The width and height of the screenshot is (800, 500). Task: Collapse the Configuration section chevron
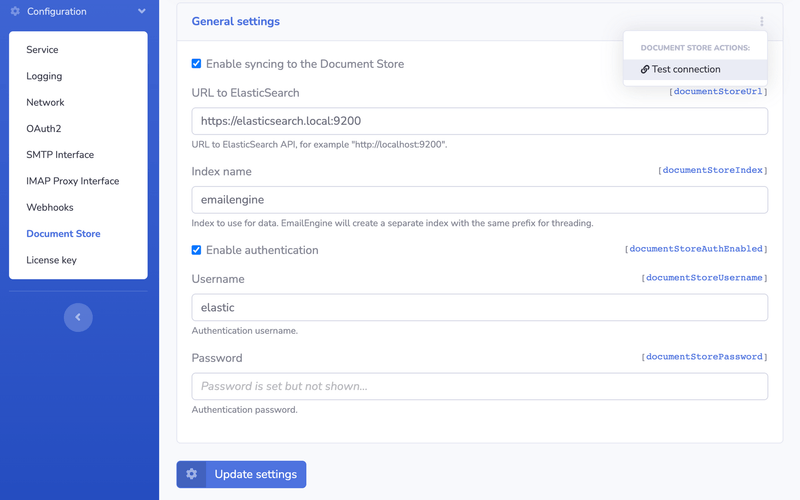(142, 12)
